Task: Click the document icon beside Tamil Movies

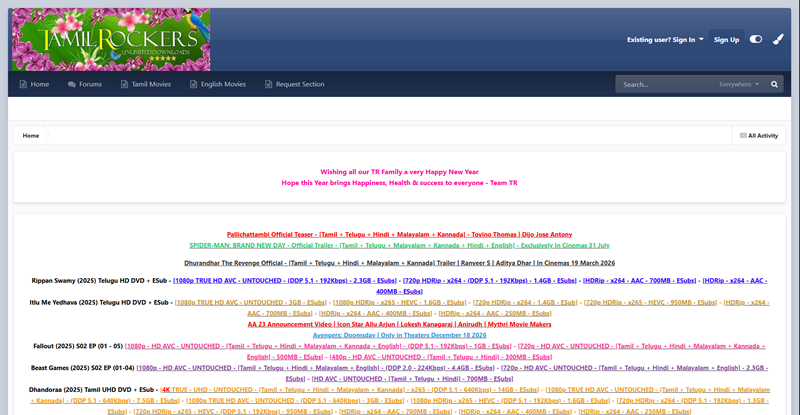Action: point(124,84)
